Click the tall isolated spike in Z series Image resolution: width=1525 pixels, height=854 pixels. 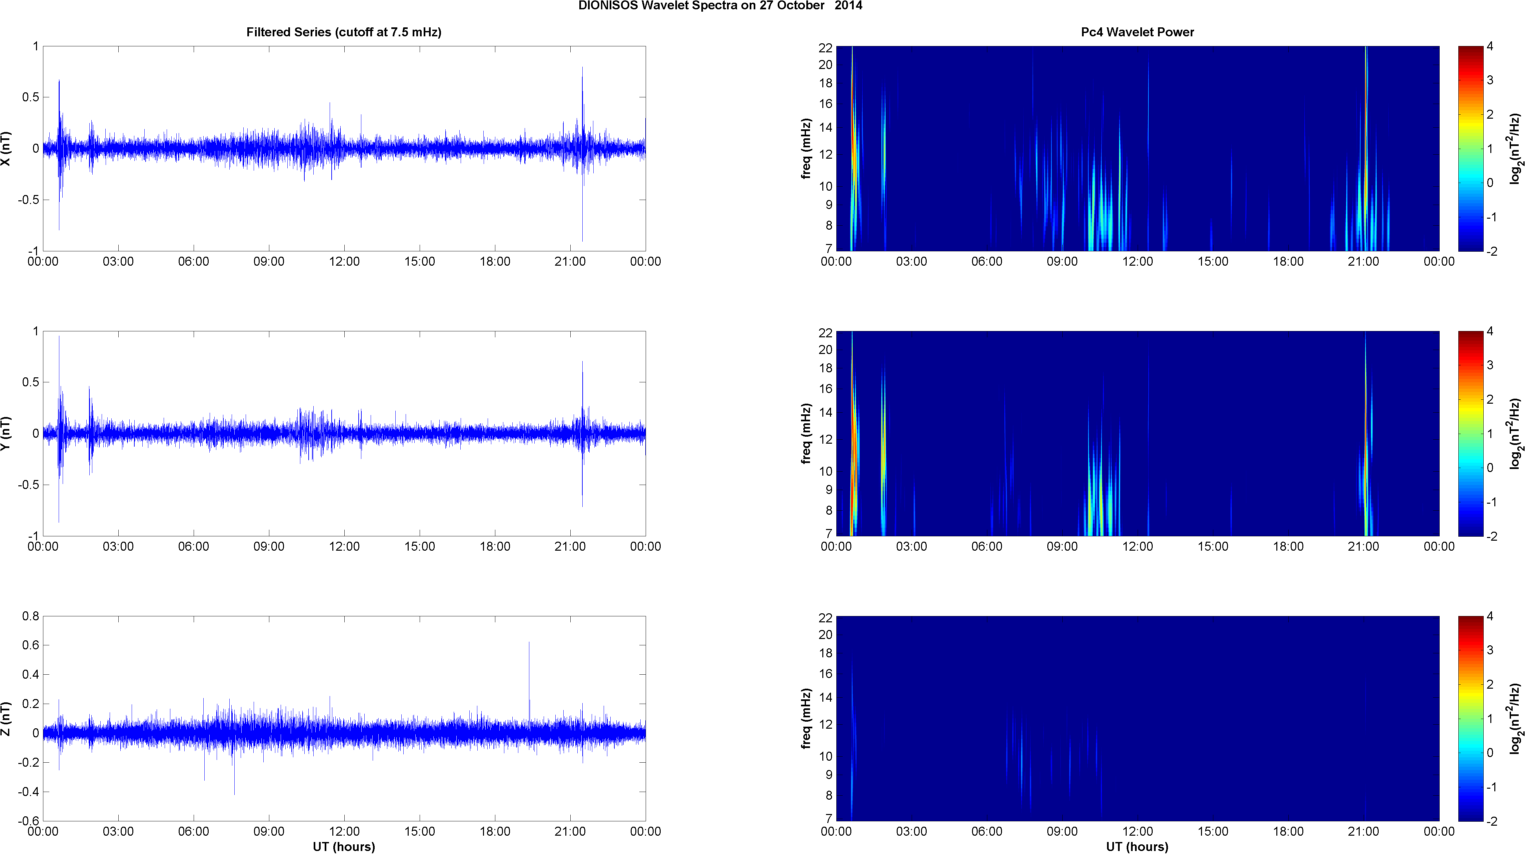tap(529, 680)
